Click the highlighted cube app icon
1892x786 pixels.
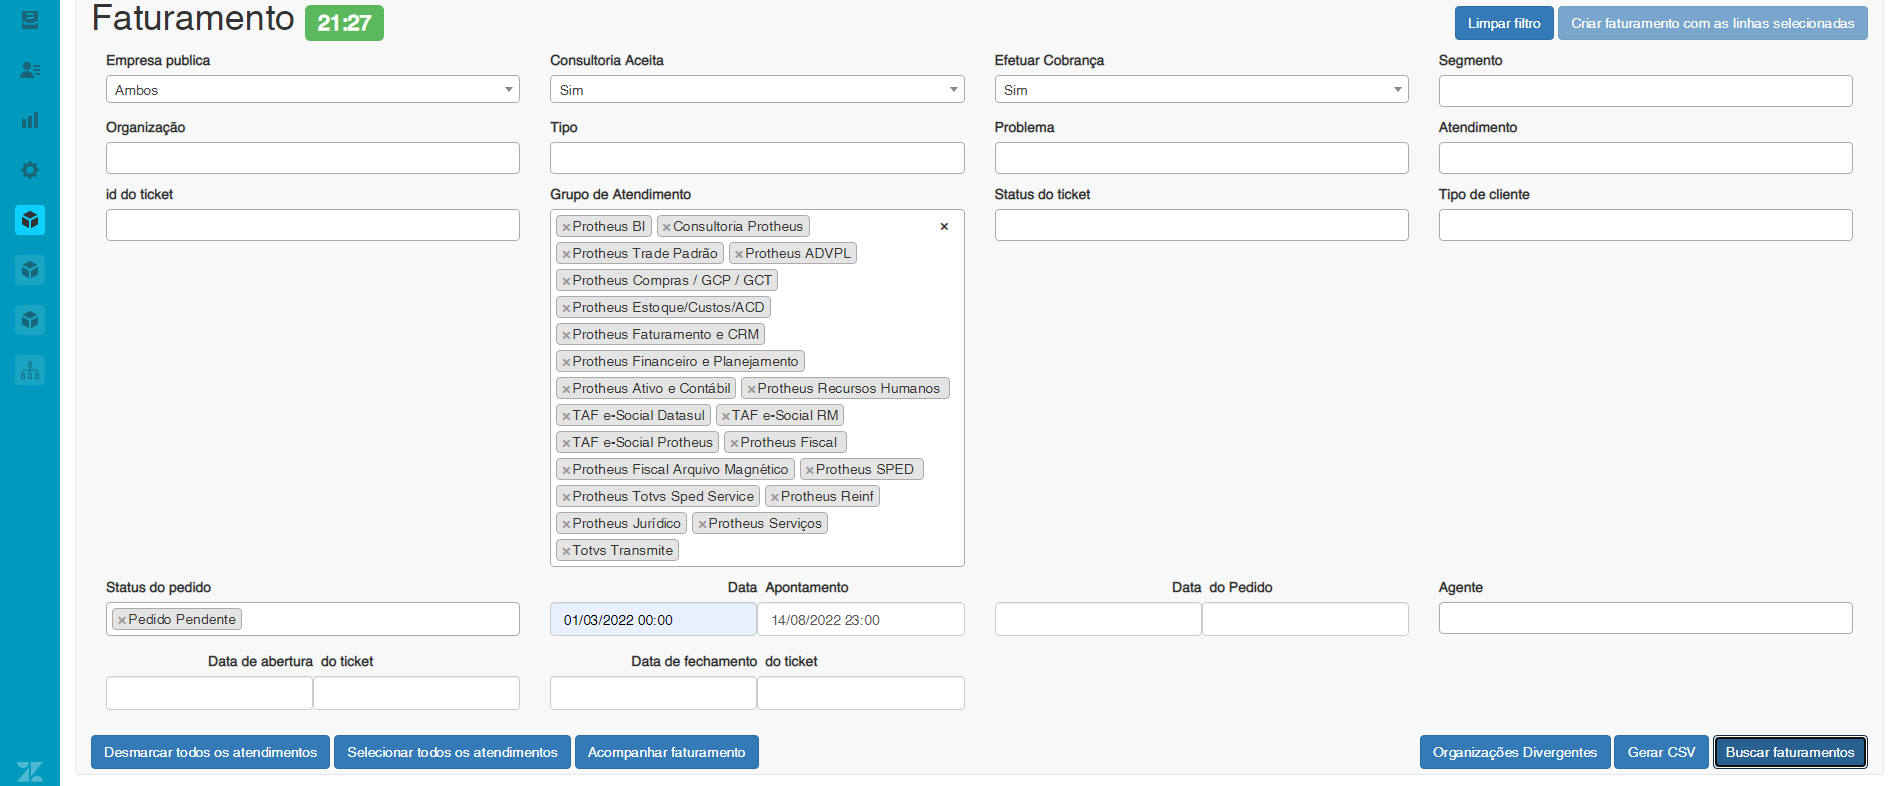point(30,220)
